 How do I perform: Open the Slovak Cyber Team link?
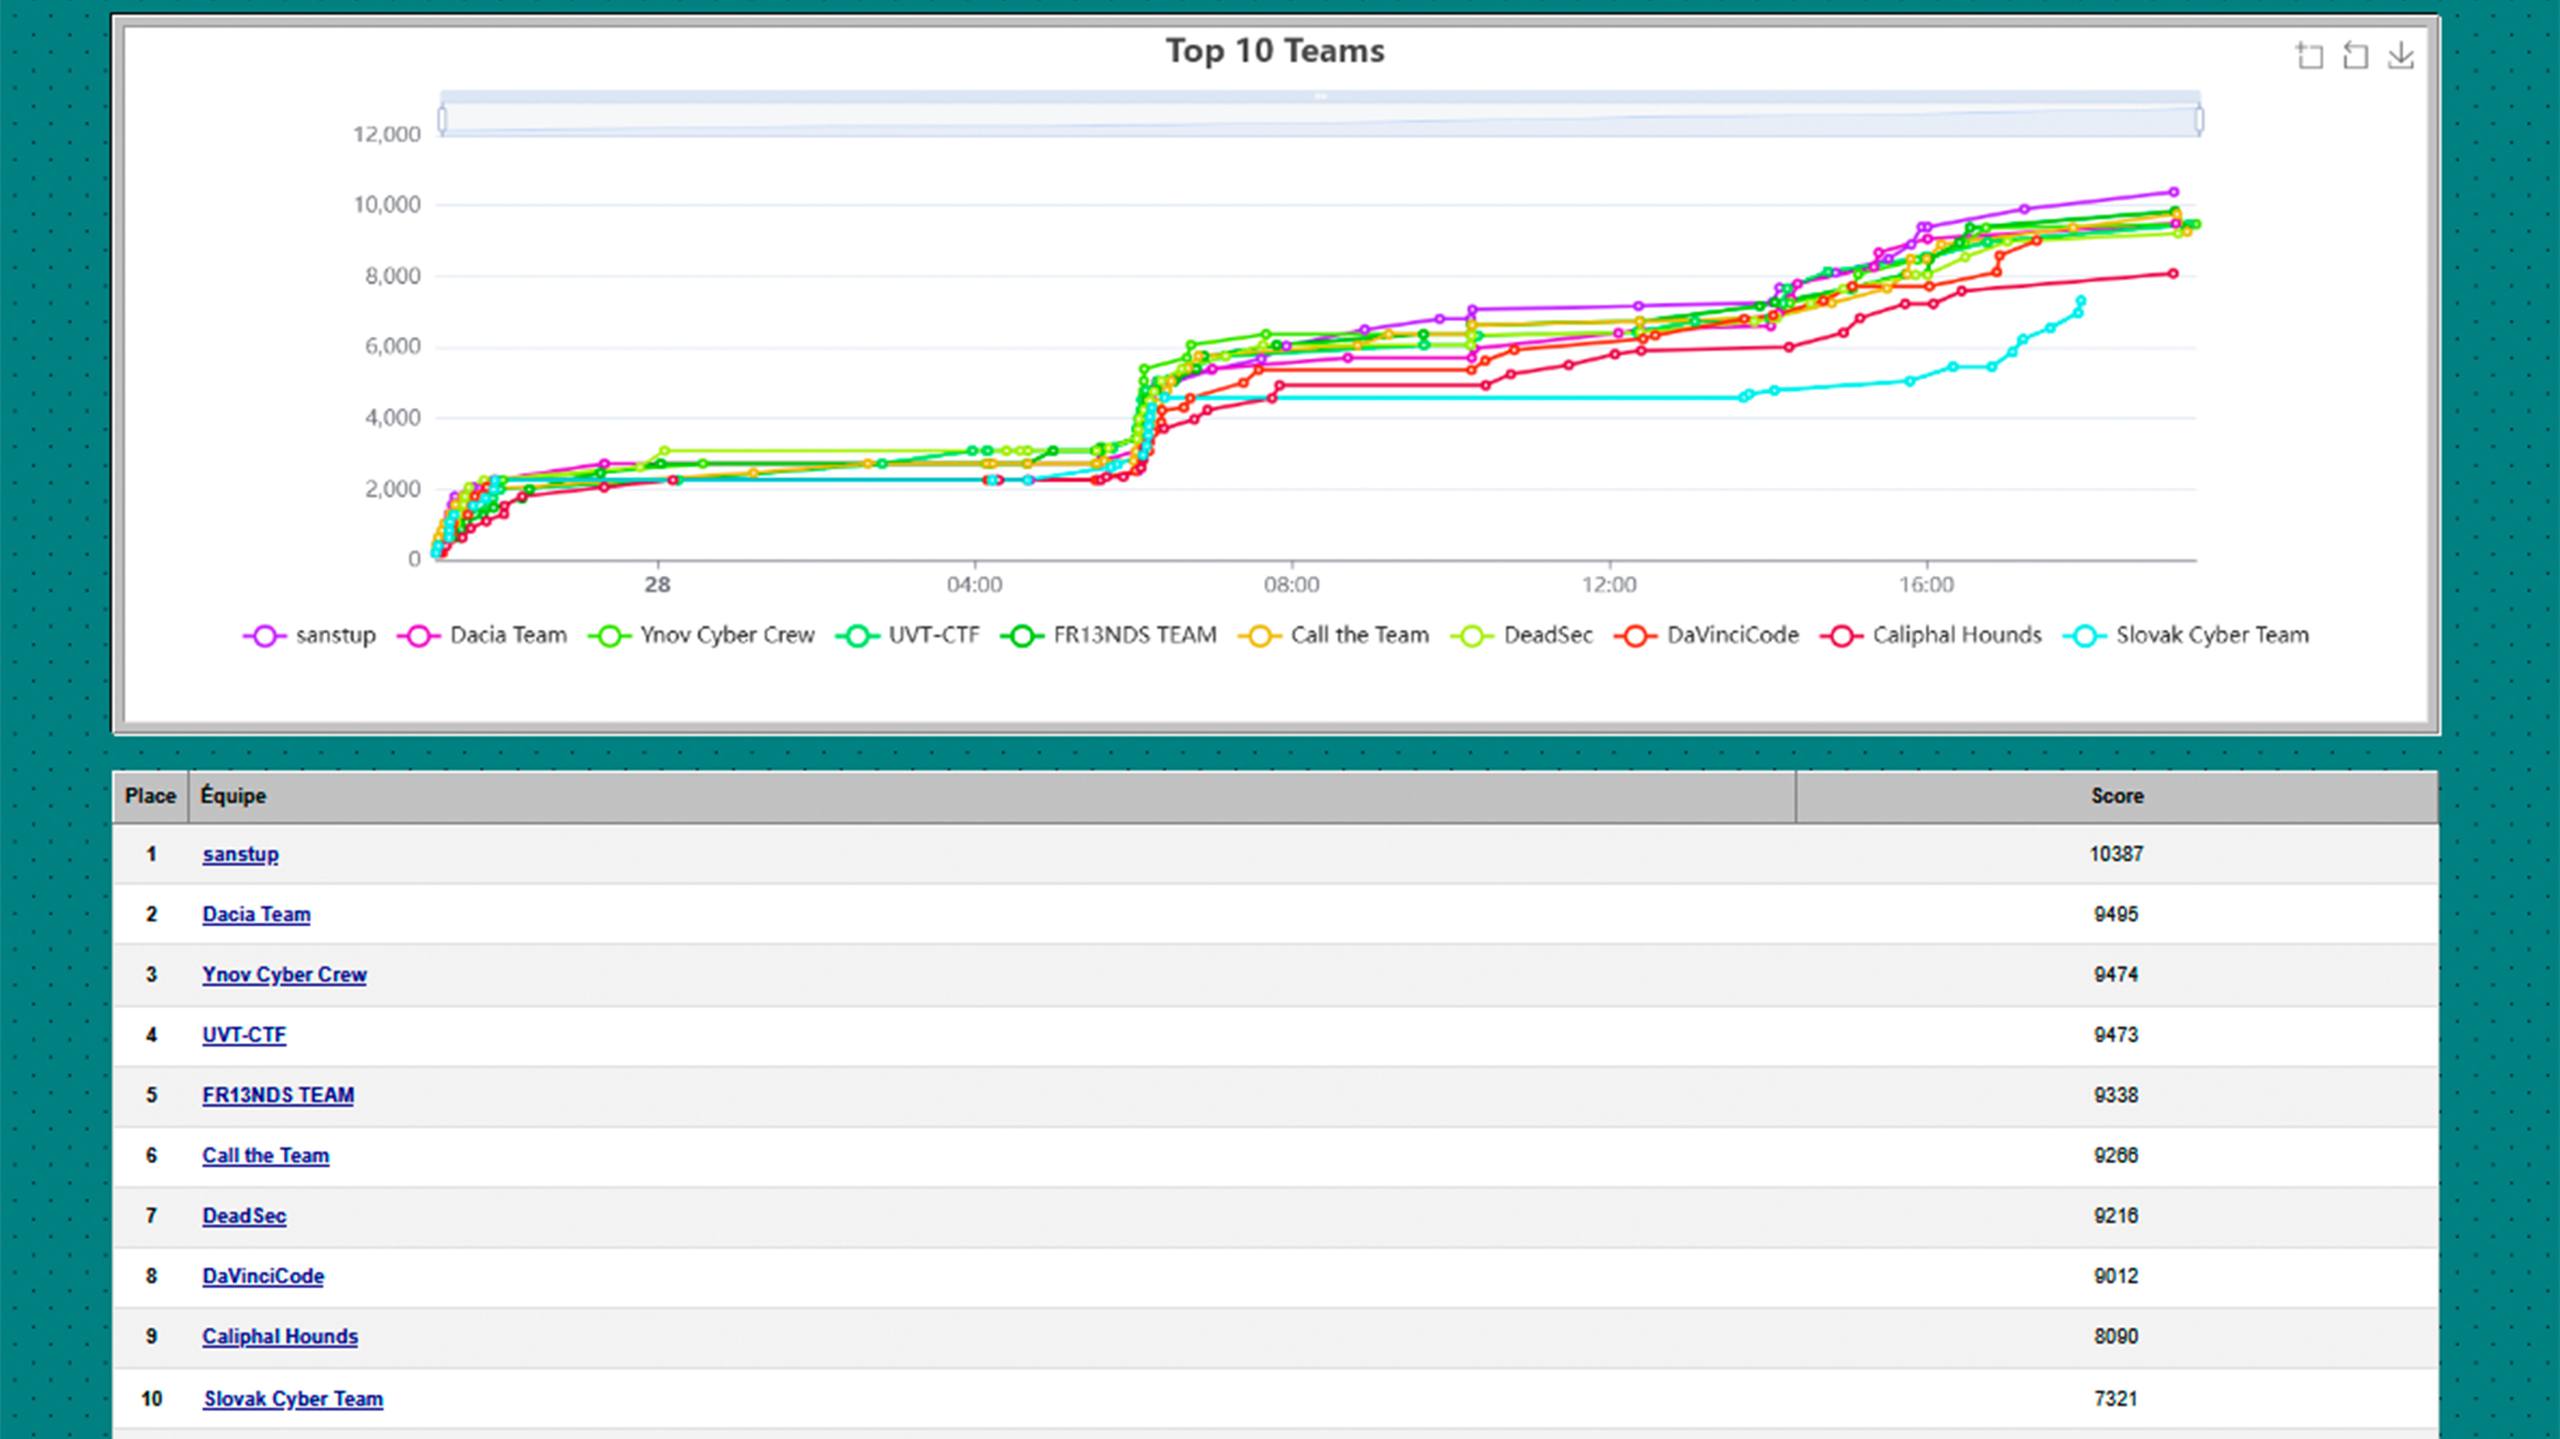[293, 1399]
